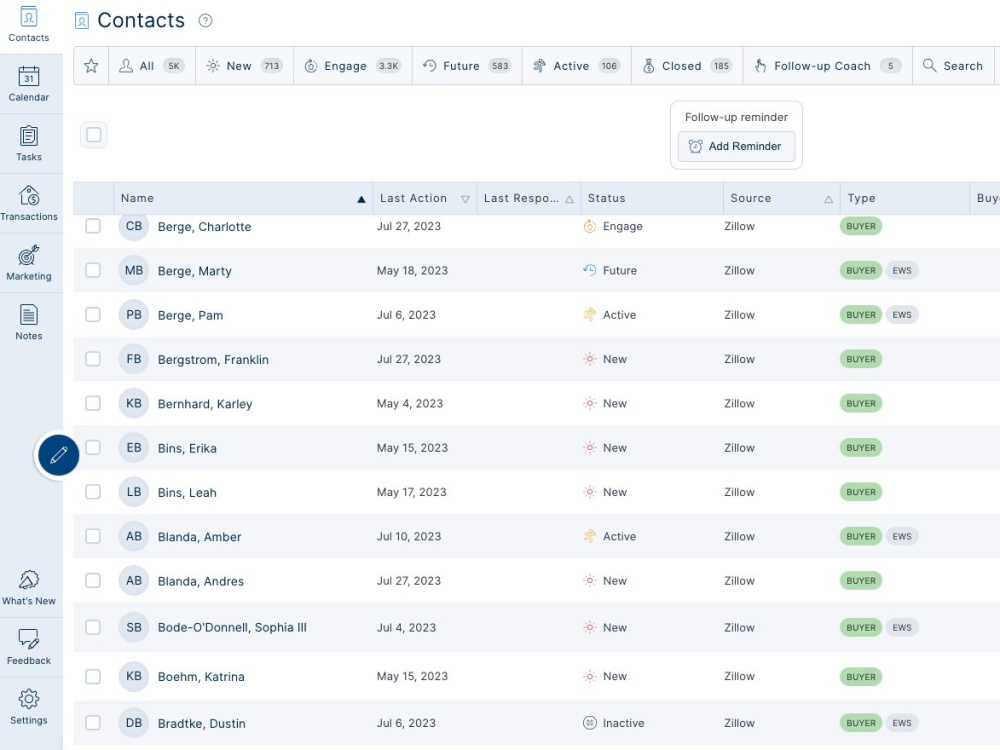Open contact Bradtke, Dustin
Viewport: 1000px width, 750px height.
click(202, 724)
